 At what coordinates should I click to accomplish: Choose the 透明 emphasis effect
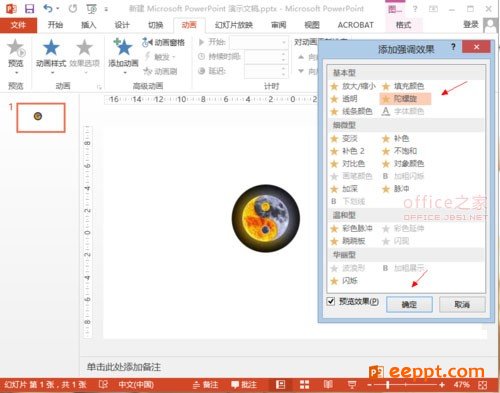344,99
